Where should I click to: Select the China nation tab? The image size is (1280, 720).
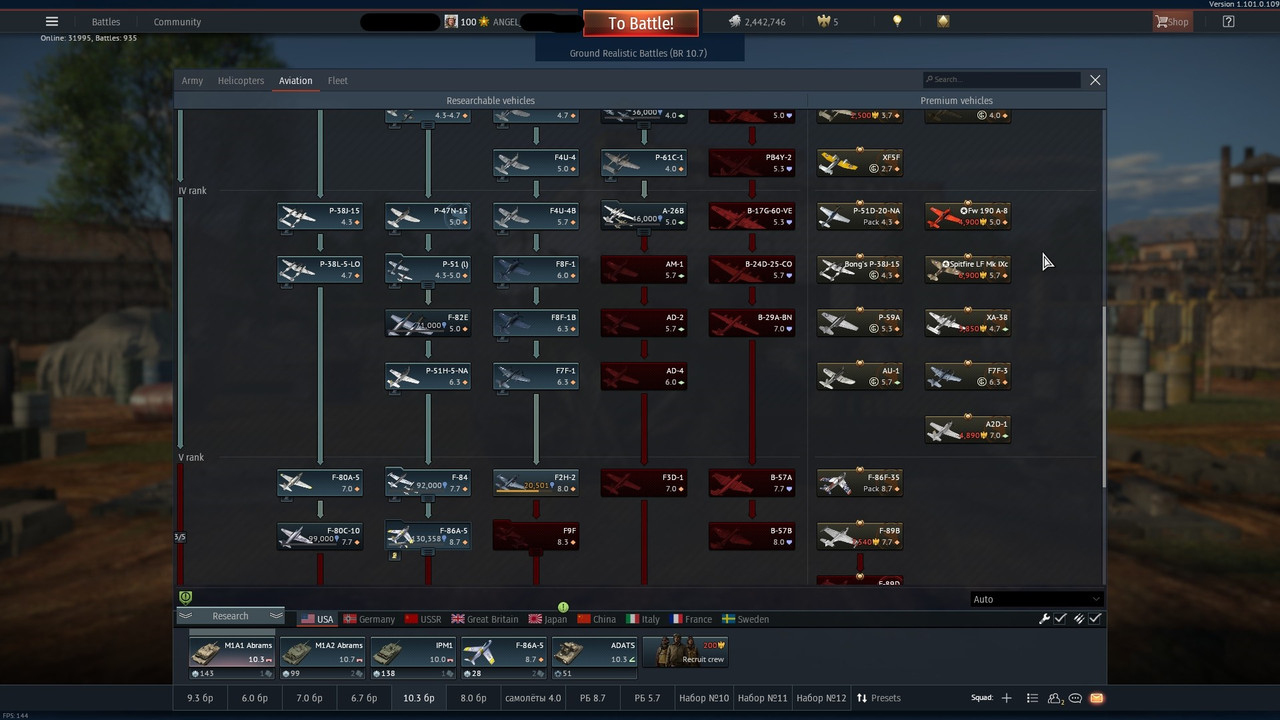click(597, 619)
